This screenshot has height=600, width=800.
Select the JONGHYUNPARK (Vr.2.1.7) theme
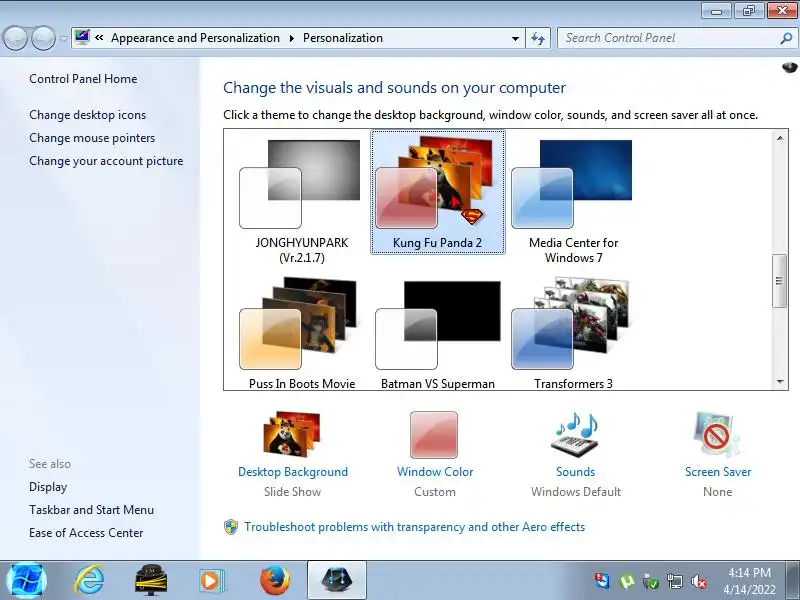pyautogui.click(x=302, y=201)
